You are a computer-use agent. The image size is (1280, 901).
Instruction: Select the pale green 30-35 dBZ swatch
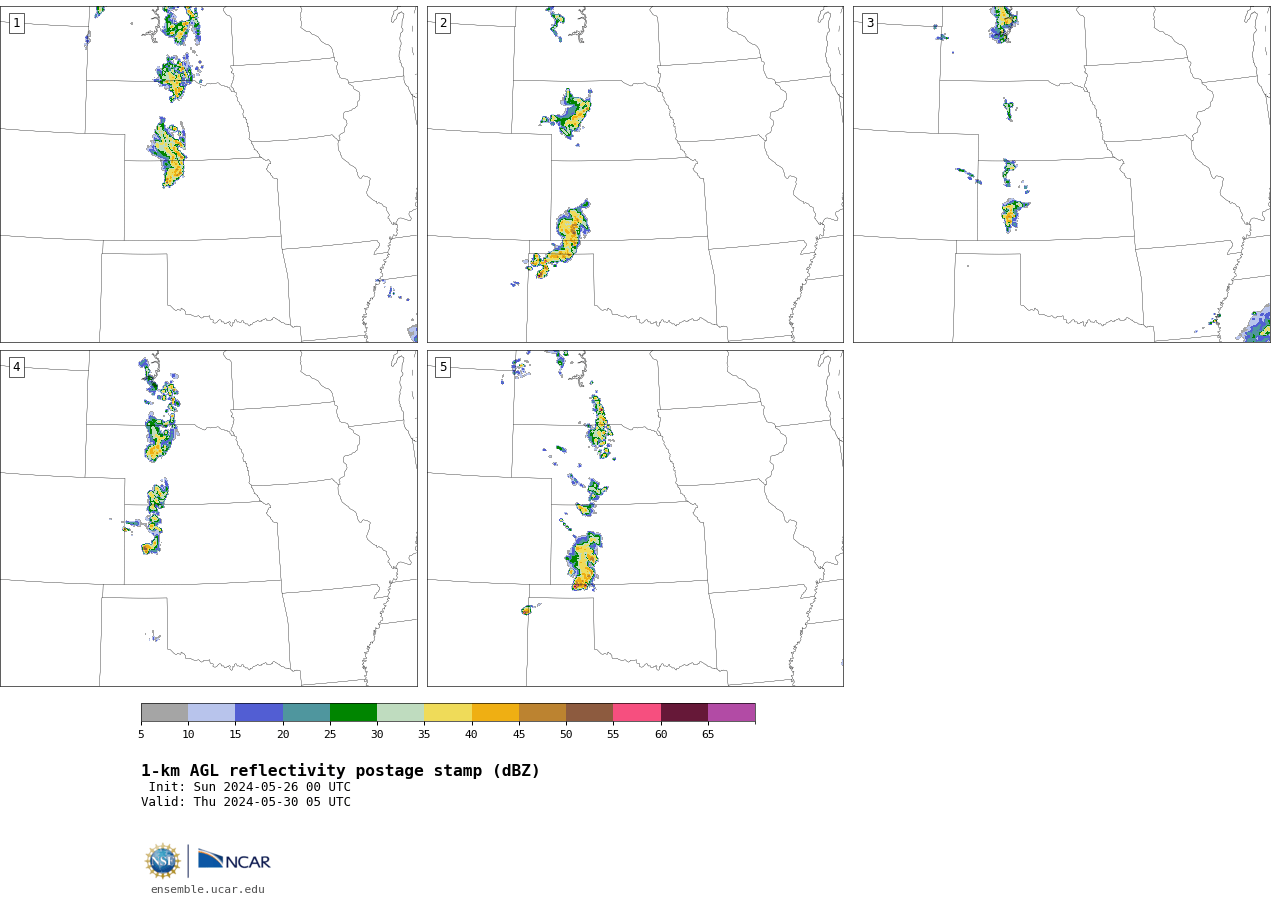click(x=401, y=713)
